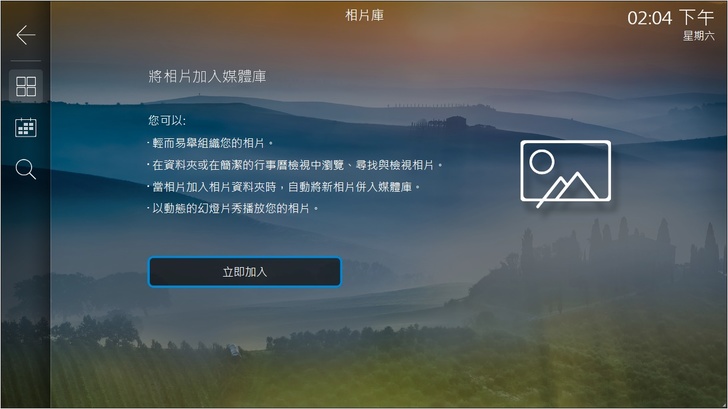Click the 以動態的幻燈片秀播放您的相片 bullet

[x=233, y=208]
